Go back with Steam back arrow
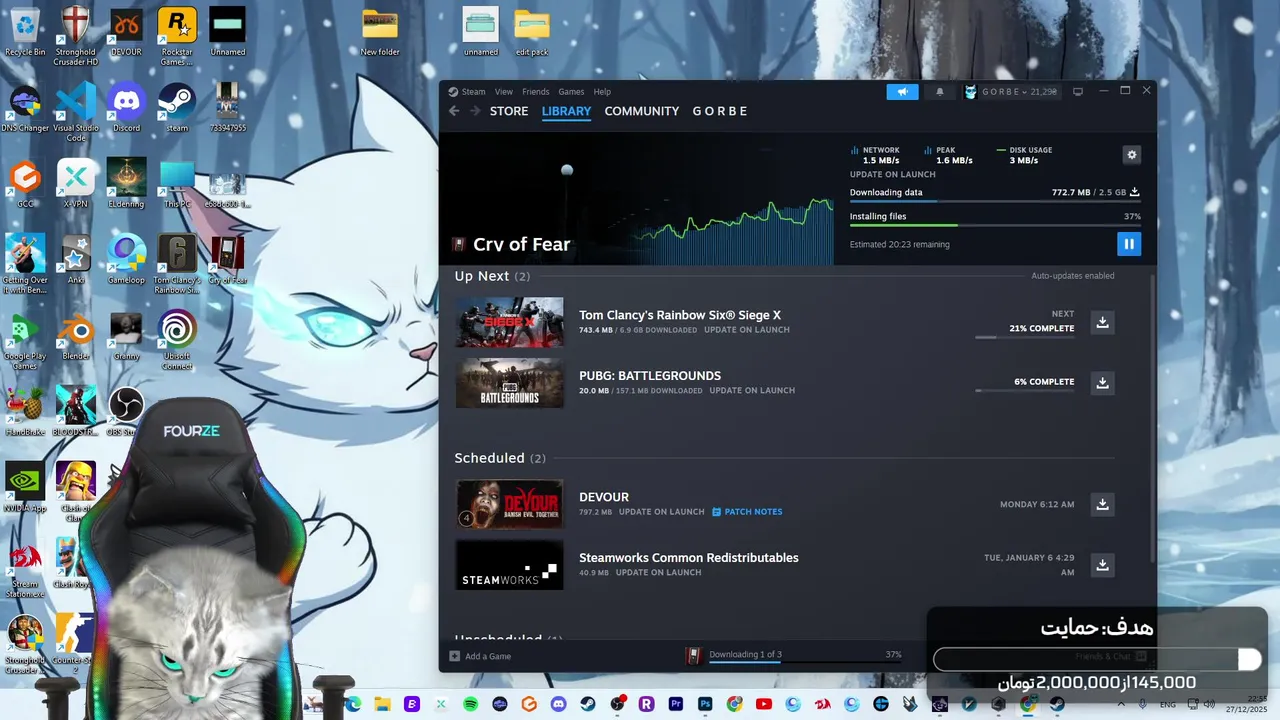The height and width of the screenshot is (720, 1280). coord(454,111)
